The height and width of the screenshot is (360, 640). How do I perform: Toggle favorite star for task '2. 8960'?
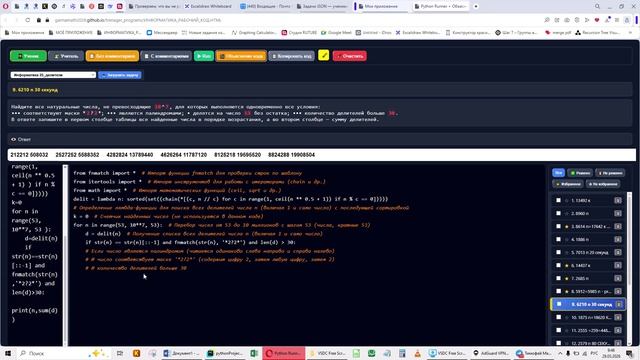pos(567,213)
